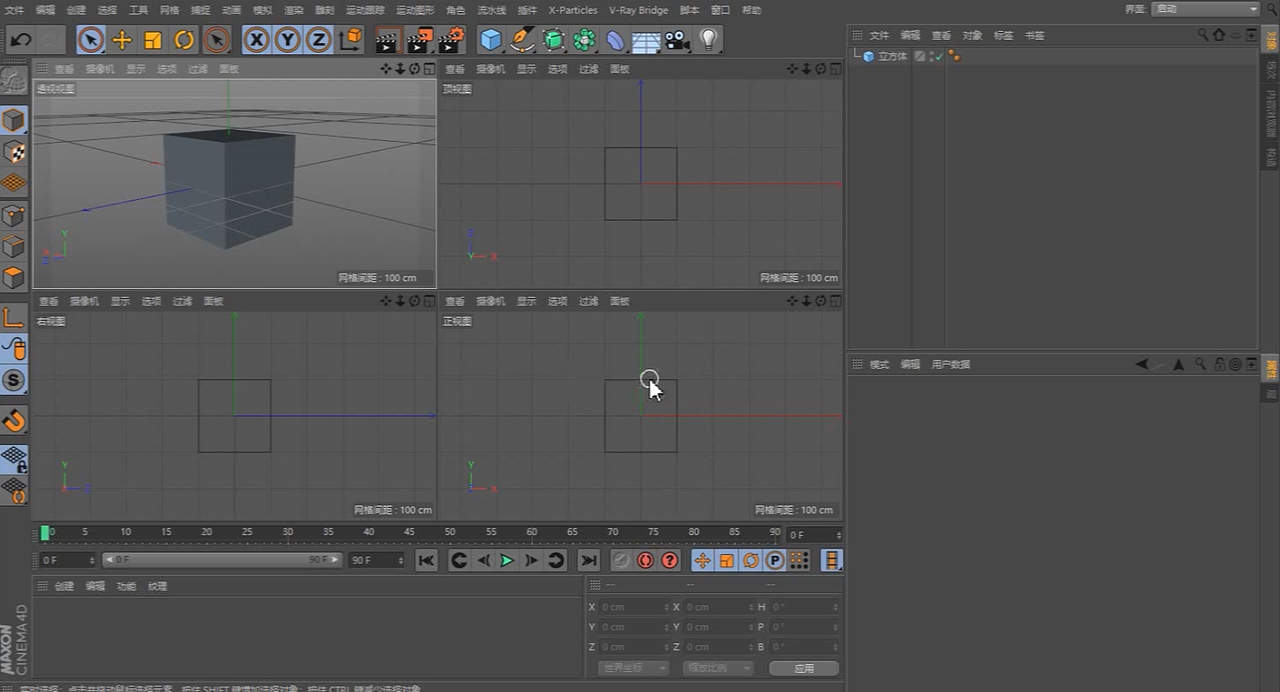Maximize the perspective viewport toggle icon

point(429,69)
